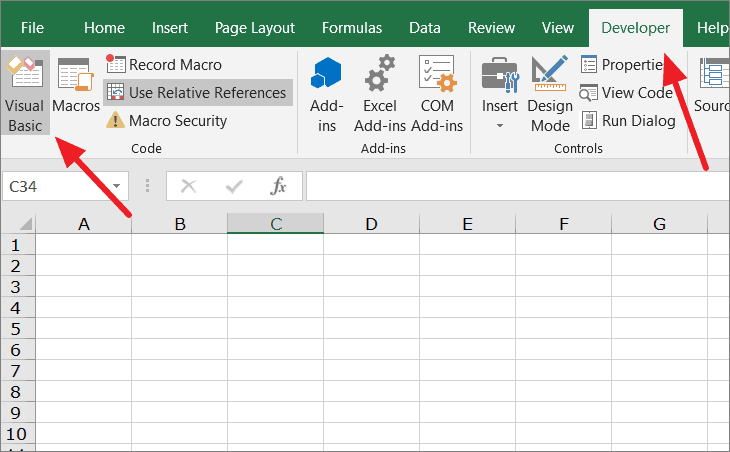
Task: Select row 9 header
Action: coord(18,412)
